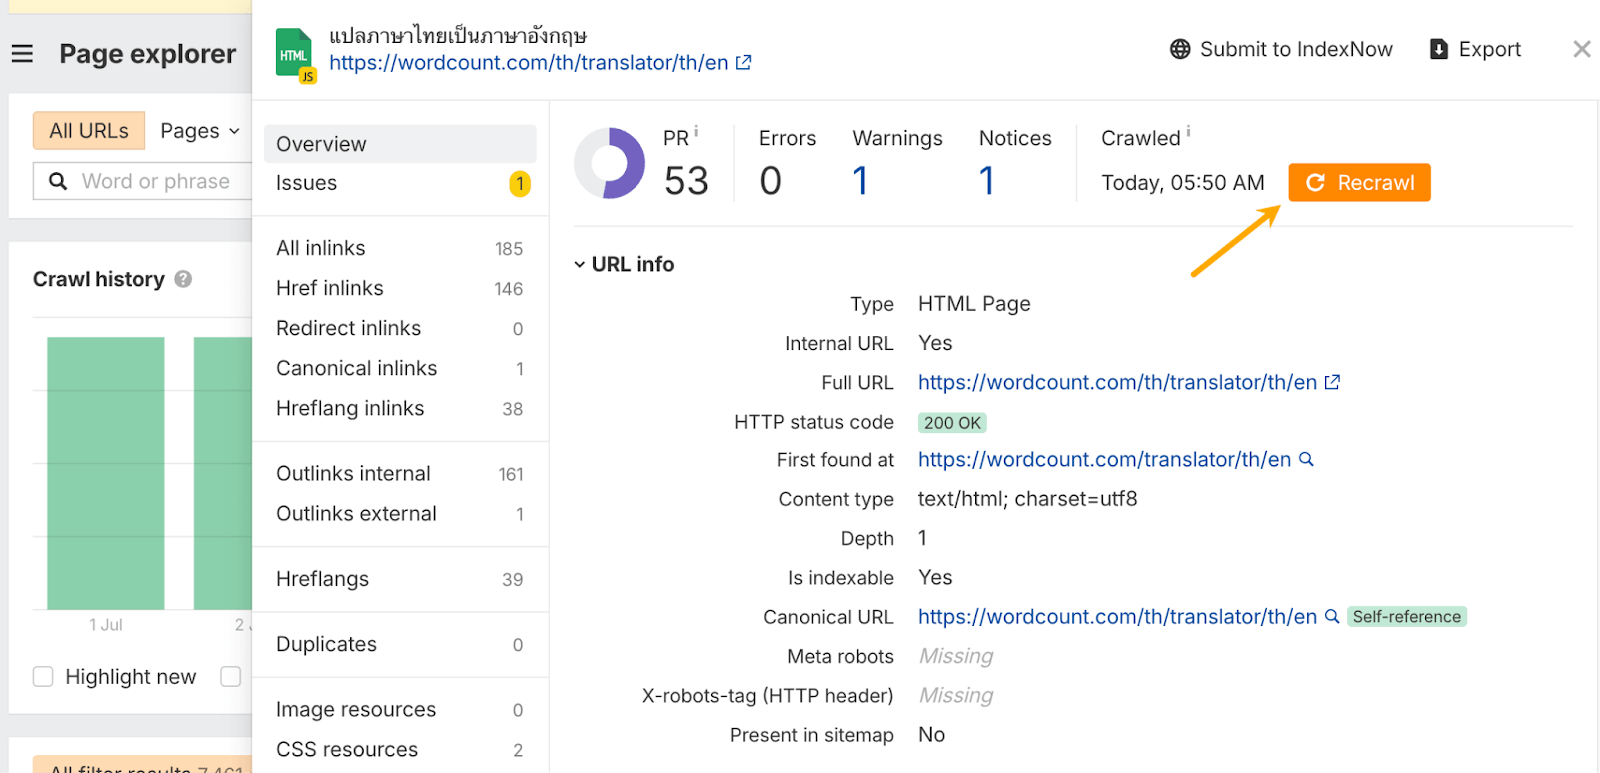Select Hreflang inlinks in sidebar
This screenshot has width=1600, height=773.
click(350, 408)
